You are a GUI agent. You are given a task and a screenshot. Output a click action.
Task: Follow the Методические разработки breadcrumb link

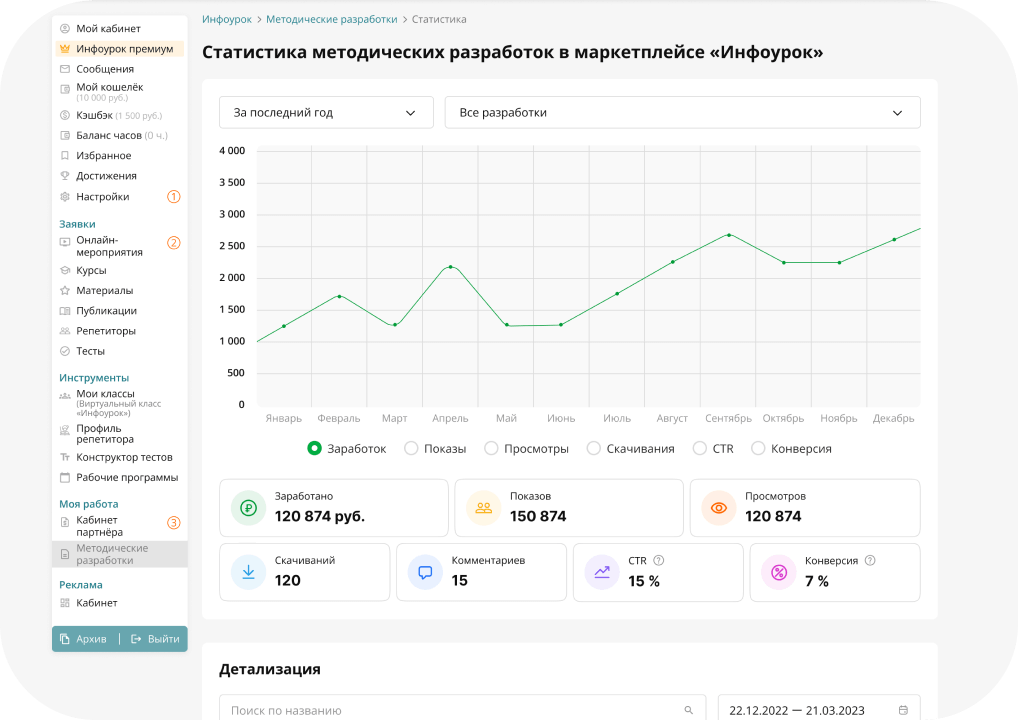331,19
